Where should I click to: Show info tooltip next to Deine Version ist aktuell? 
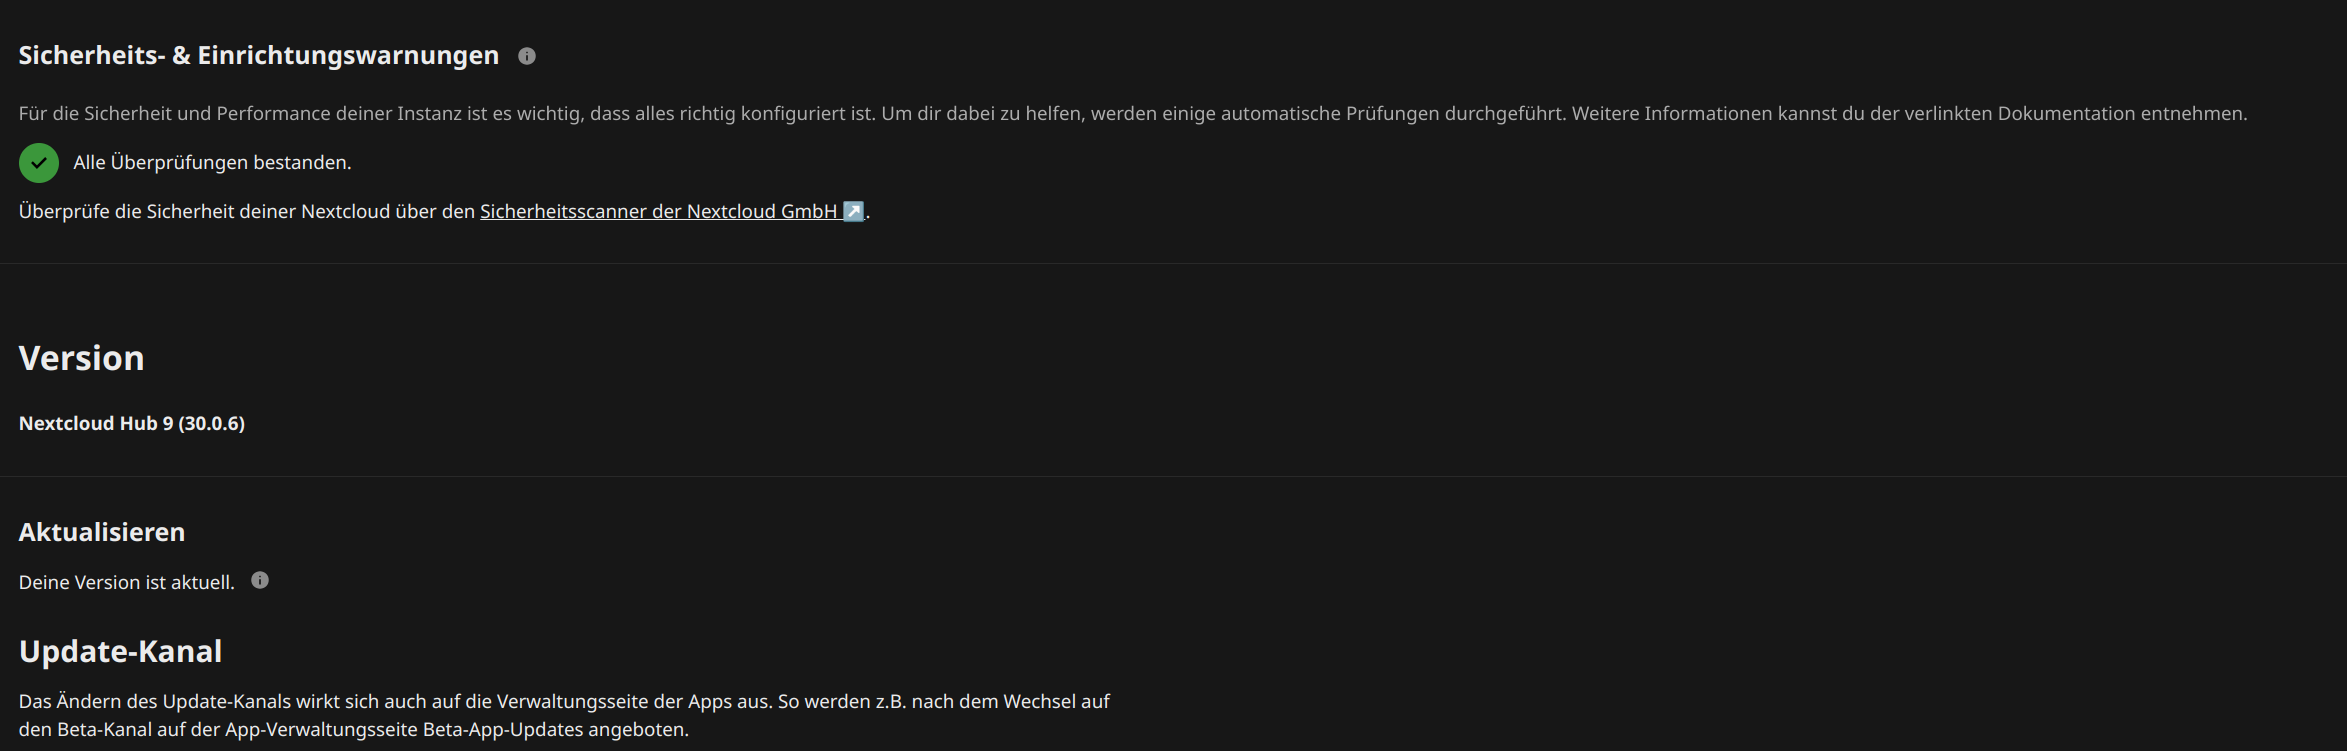(260, 580)
